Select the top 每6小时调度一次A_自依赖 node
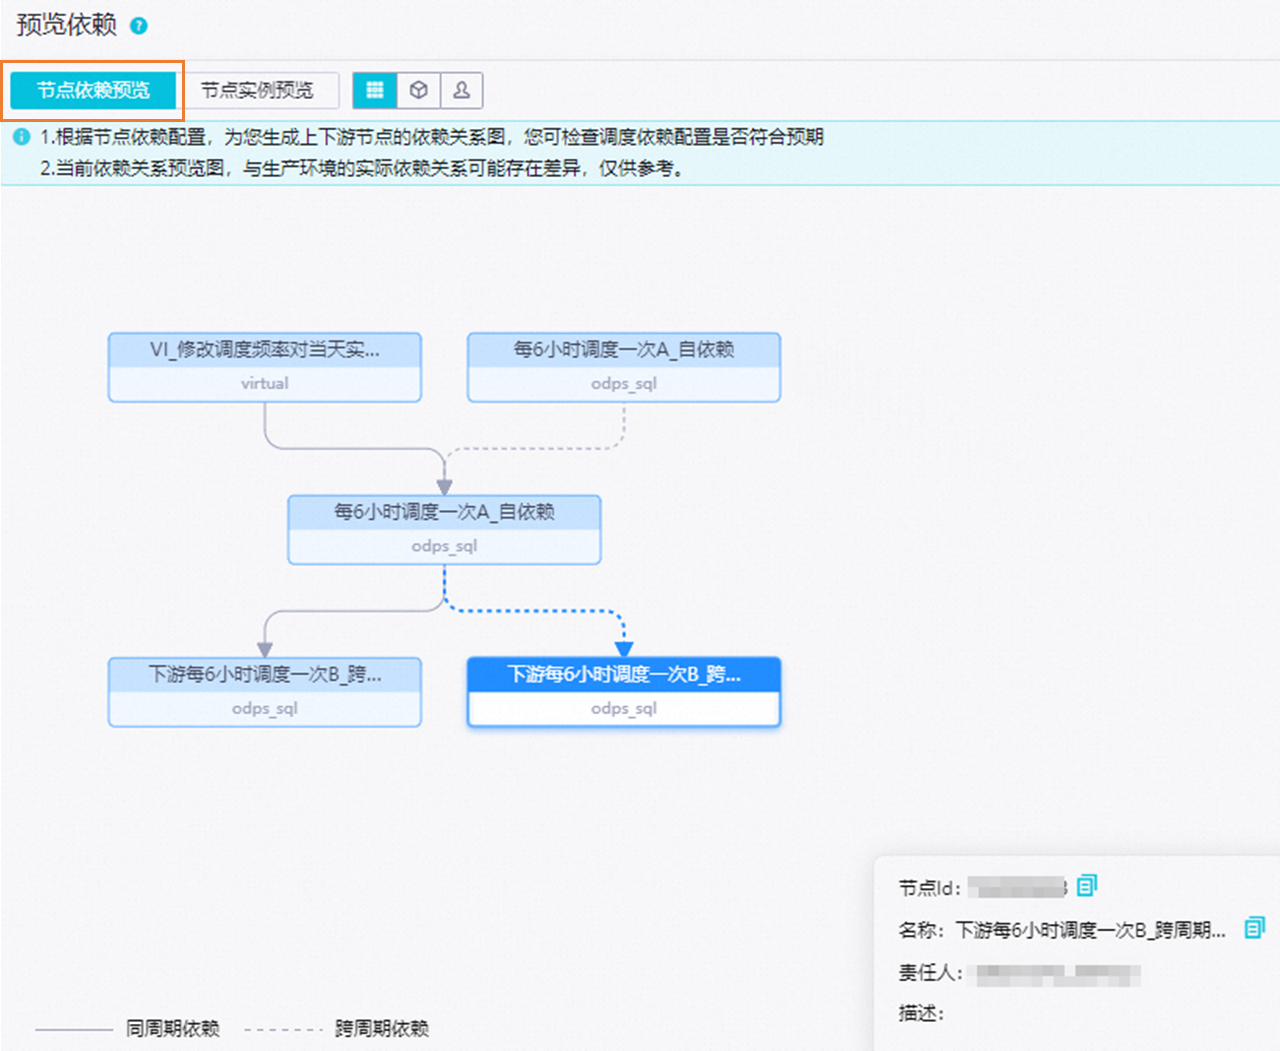The height and width of the screenshot is (1051, 1280). click(624, 367)
